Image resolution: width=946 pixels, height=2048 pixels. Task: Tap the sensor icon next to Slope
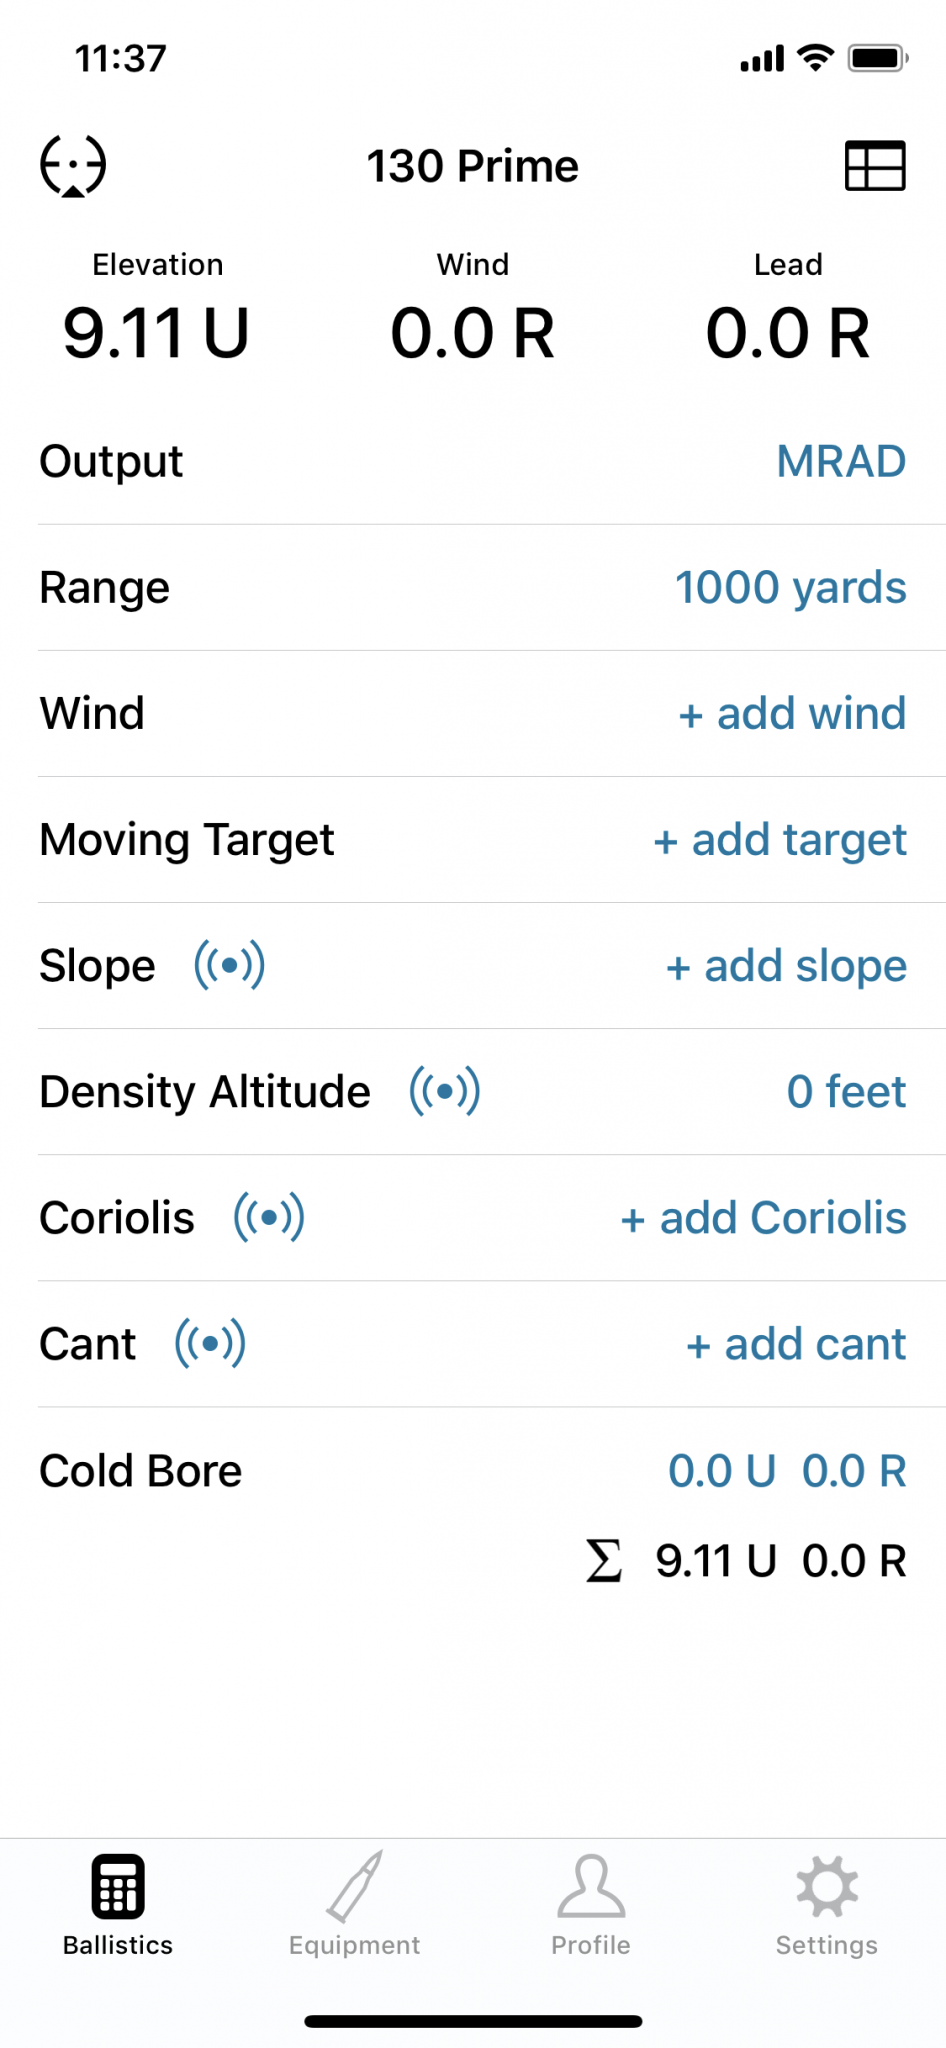pos(230,965)
